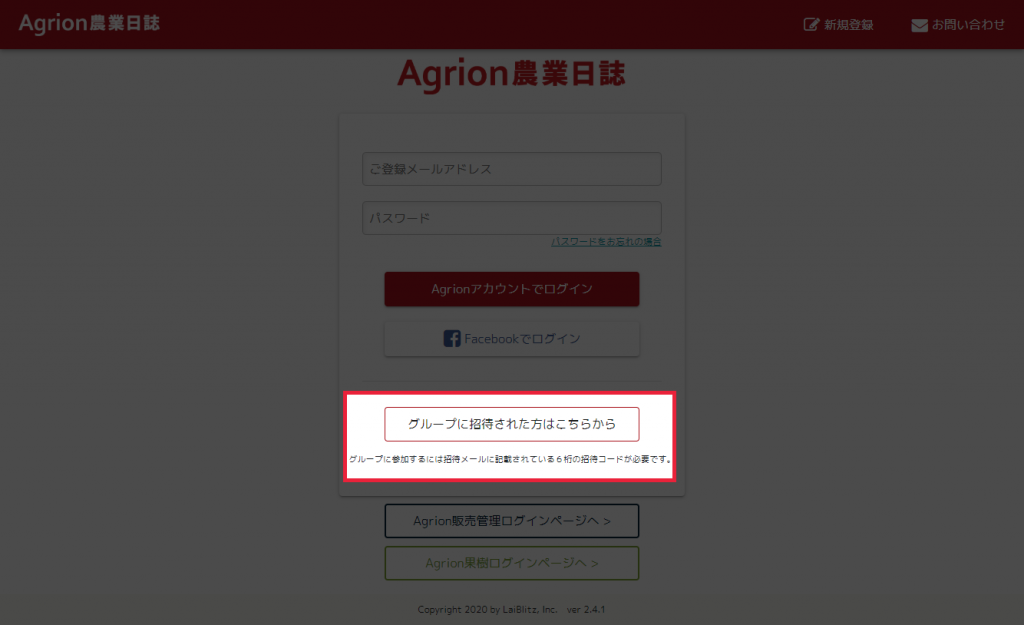Image resolution: width=1024 pixels, height=625 pixels.
Task: Focus the ご登録メールアドレス field
Action: 512,169
